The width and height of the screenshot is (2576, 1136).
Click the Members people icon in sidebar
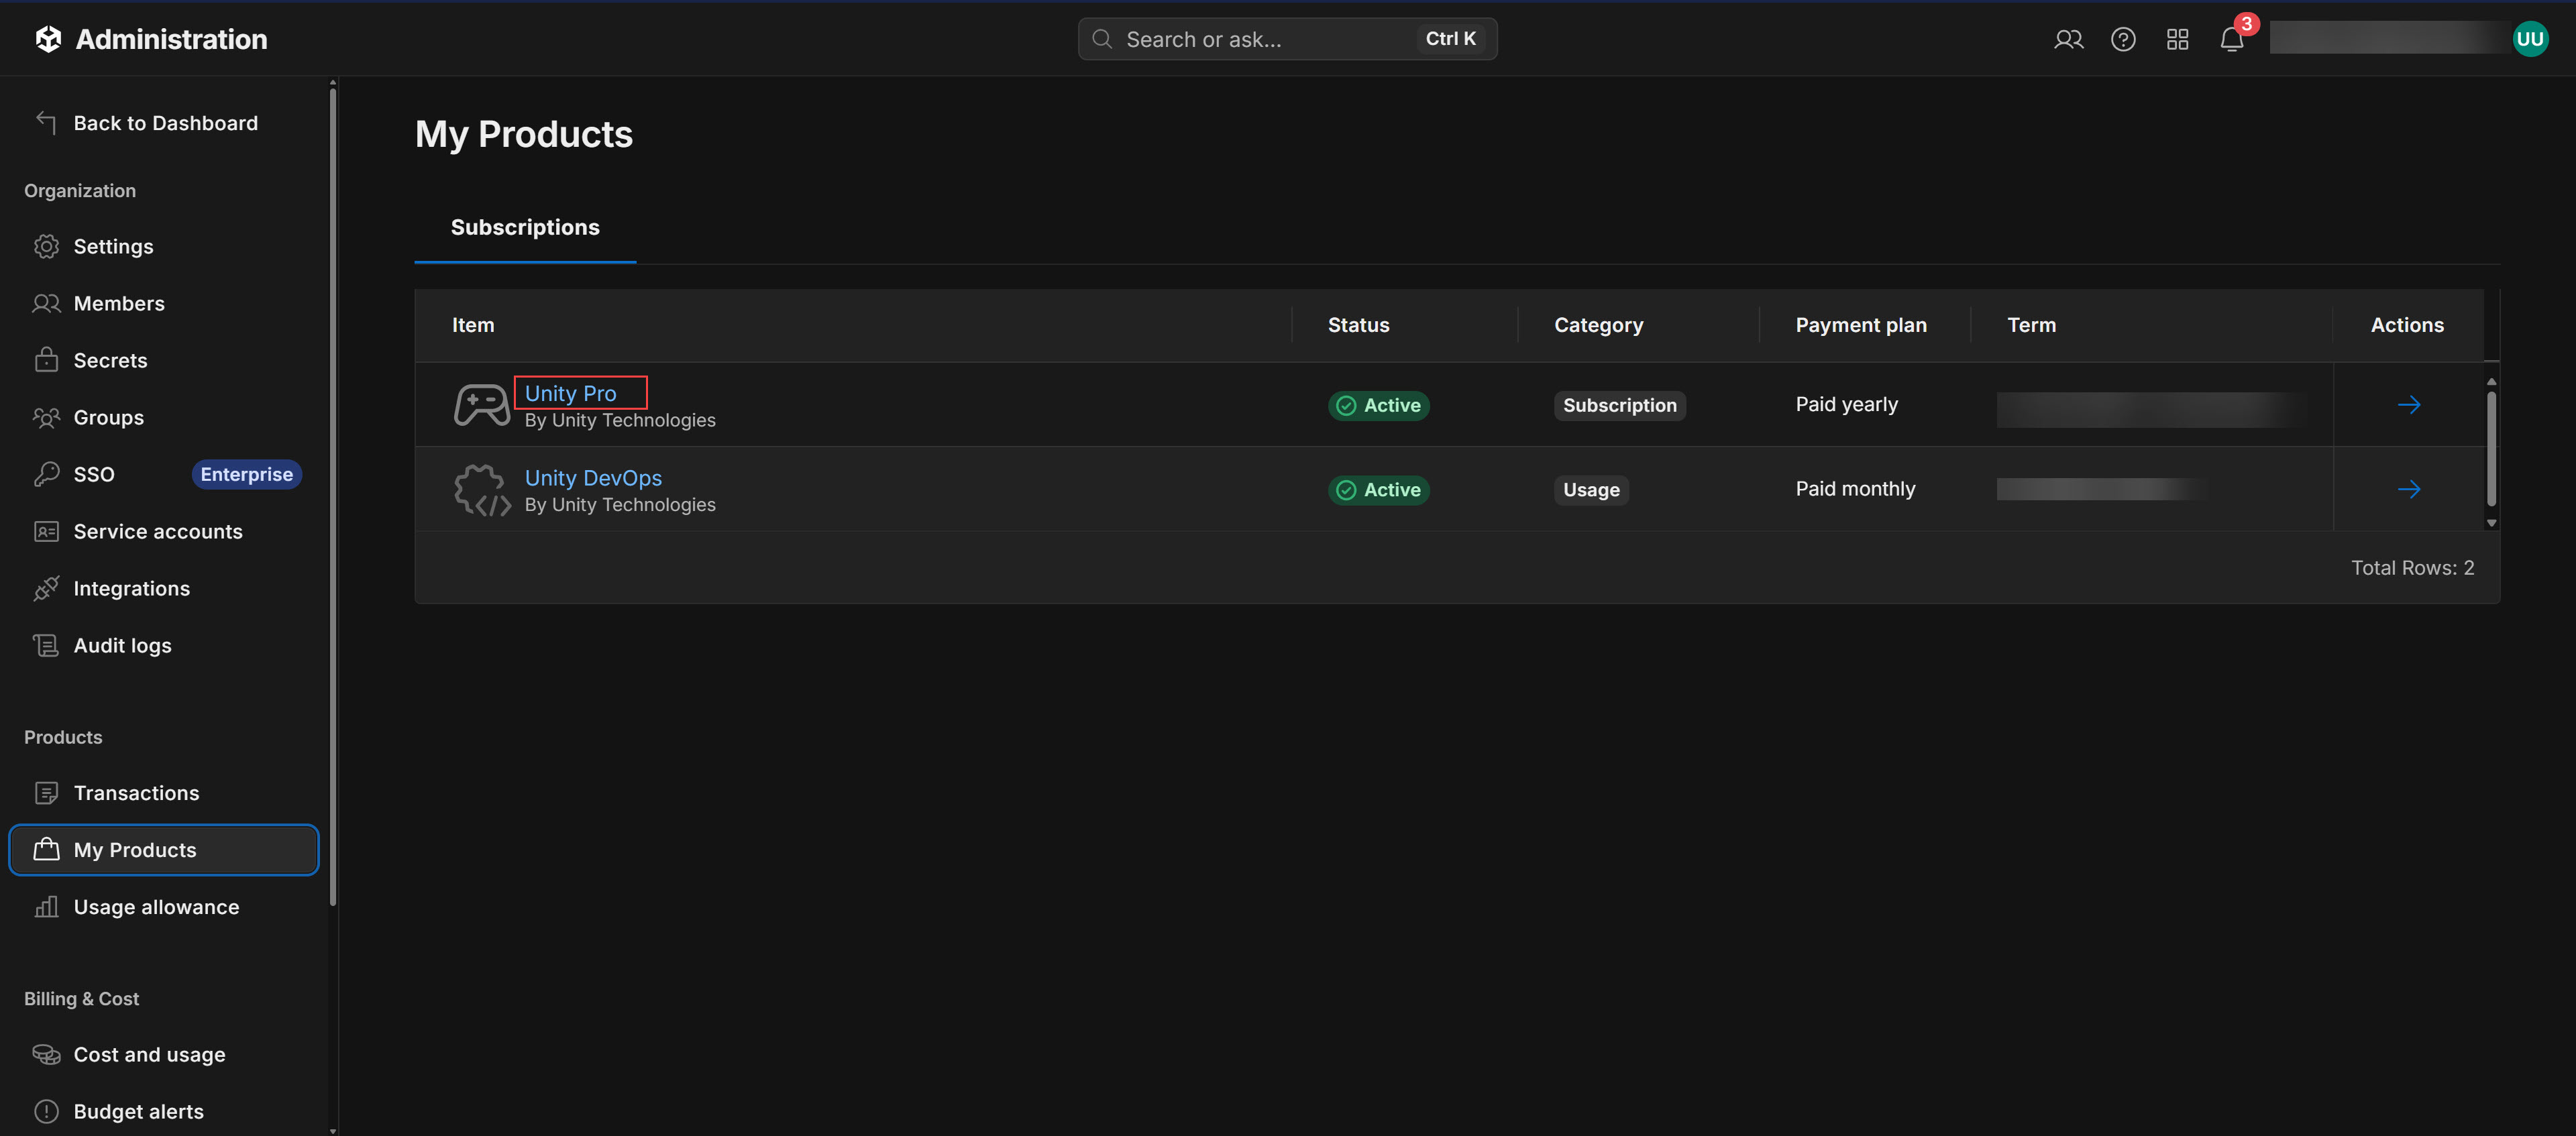(x=46, y=303)
